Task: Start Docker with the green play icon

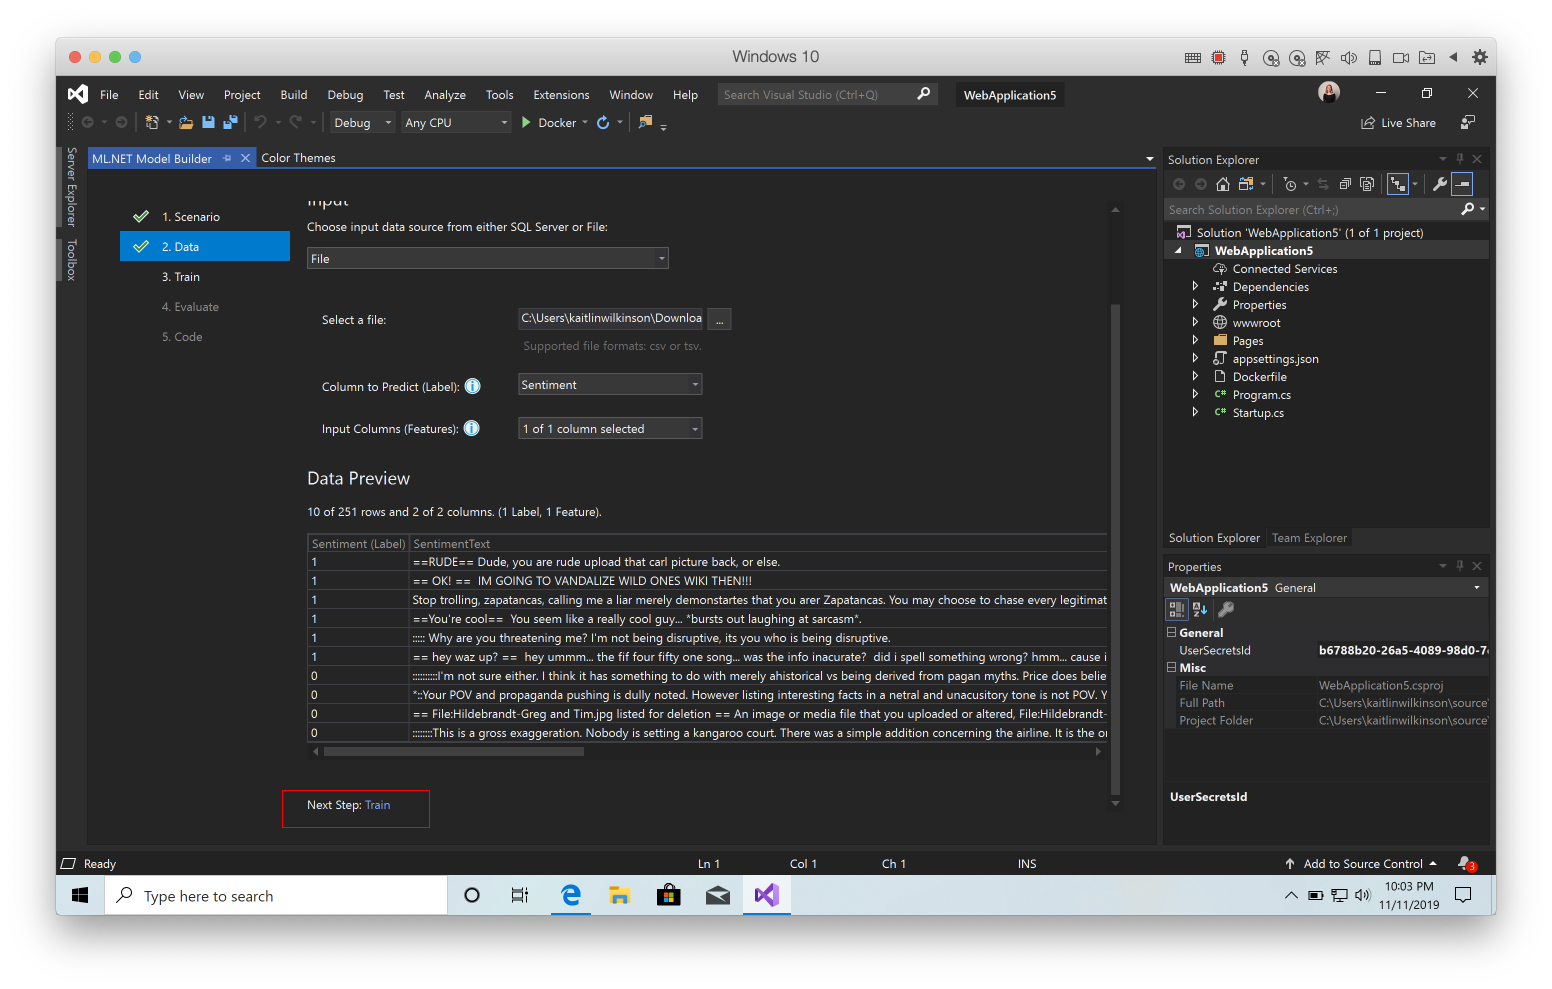Action: point(526,122)
